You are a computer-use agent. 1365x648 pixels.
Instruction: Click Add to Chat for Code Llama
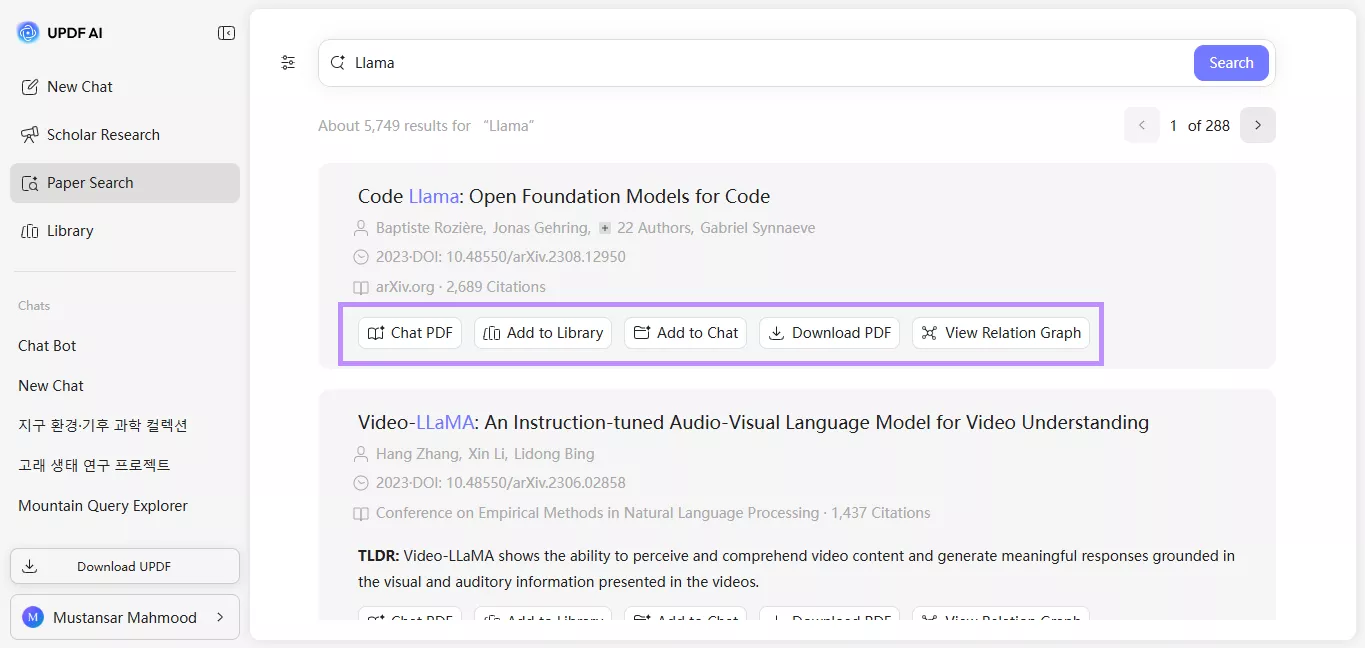pos(686,333)
